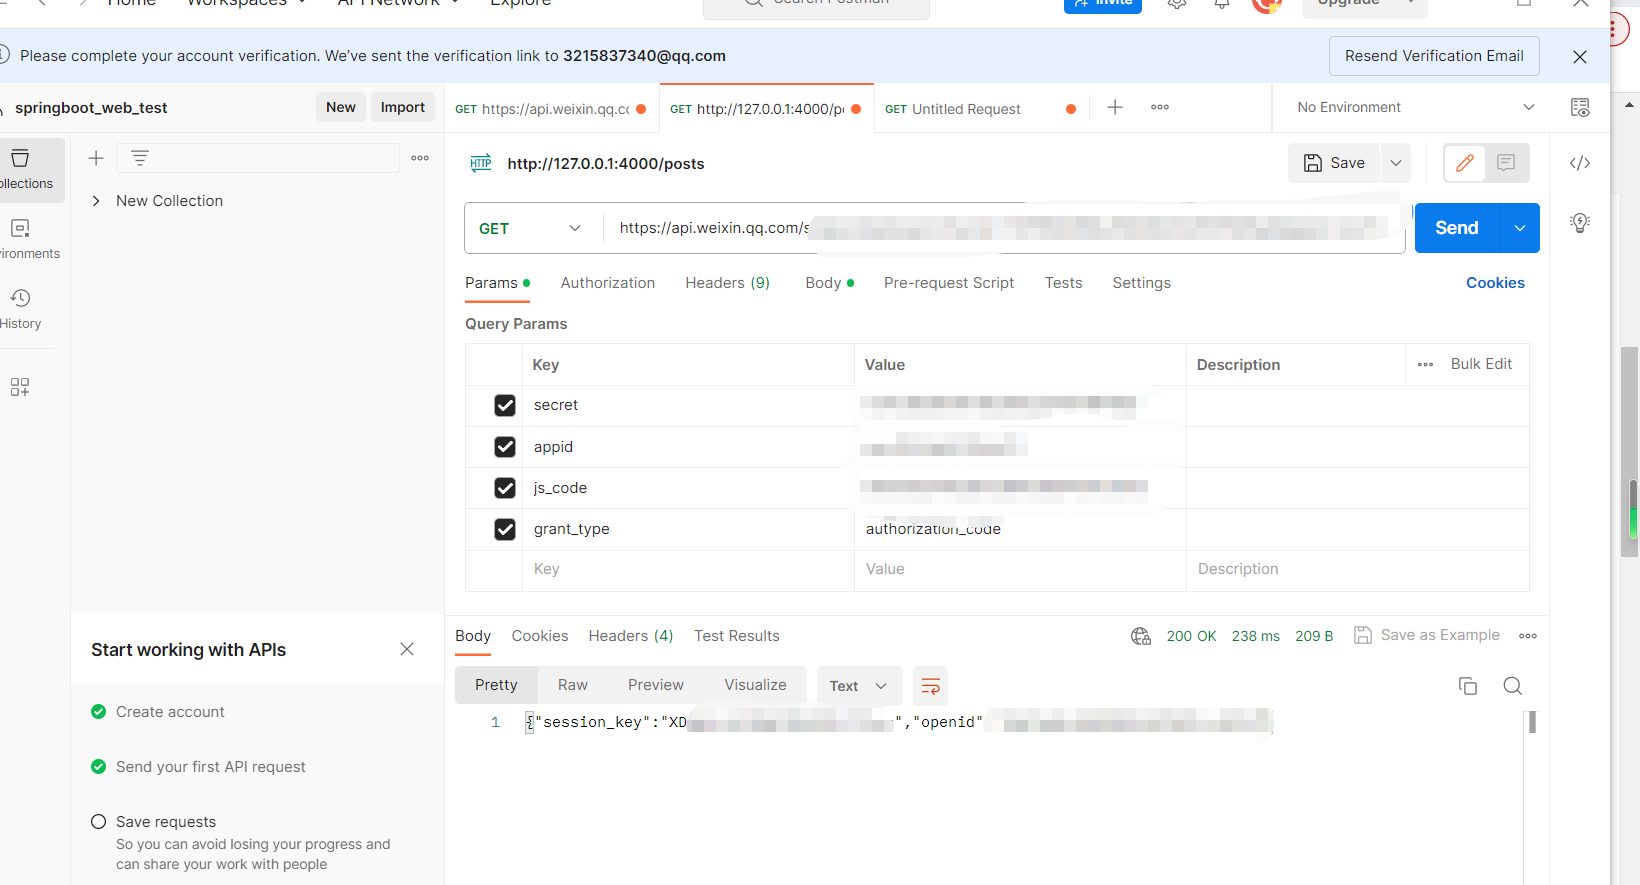Click the plus icon to create a collection
The height and width of the screenshot is (885, 1640).
click(96, 158)
